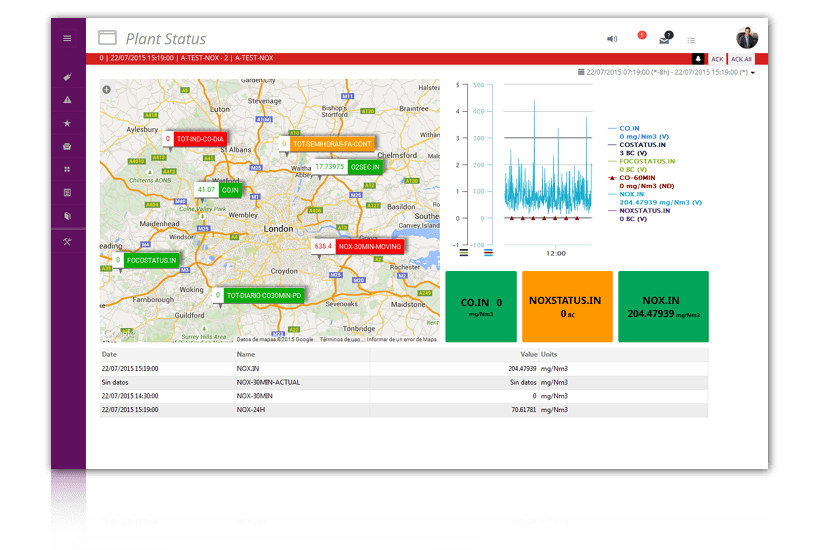Image resolution: width=825 pixels, height=550 pixels.
Task: Open the tag icon in the sidebar
Action: tap(67, 77)
